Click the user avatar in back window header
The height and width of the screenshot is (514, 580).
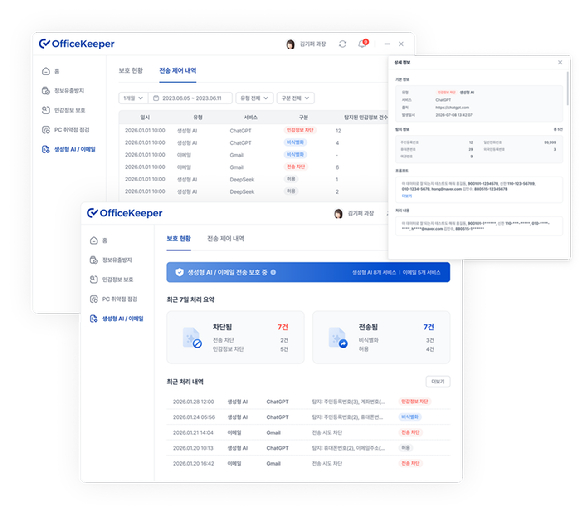coord(290,44)
